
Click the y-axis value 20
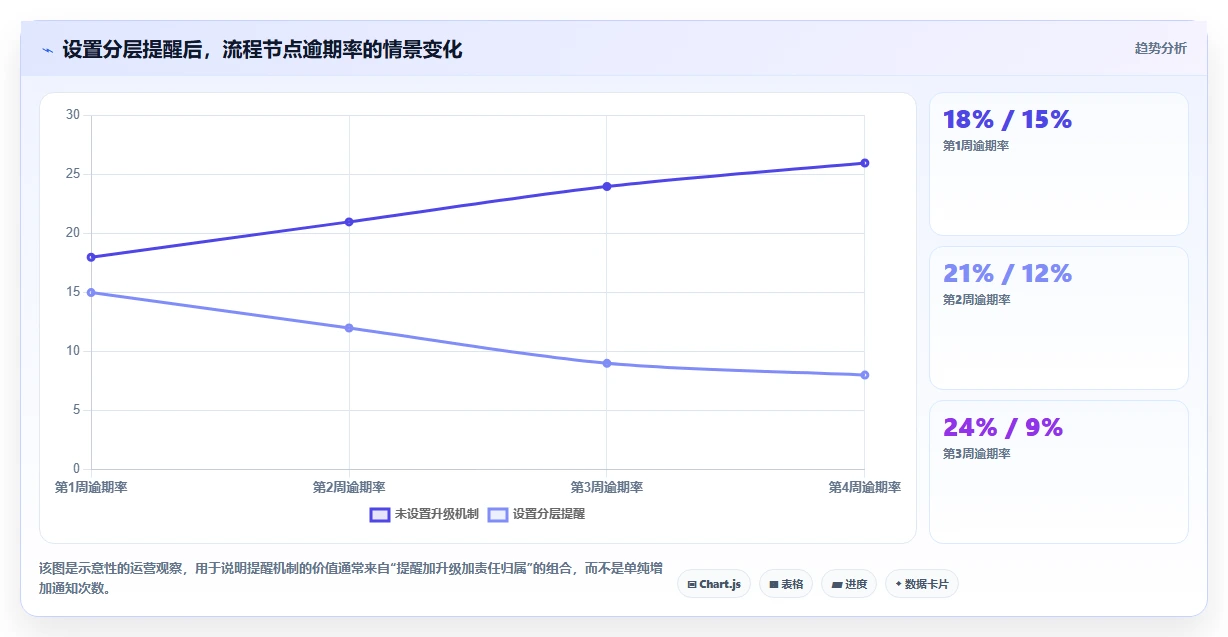(73, 233)
